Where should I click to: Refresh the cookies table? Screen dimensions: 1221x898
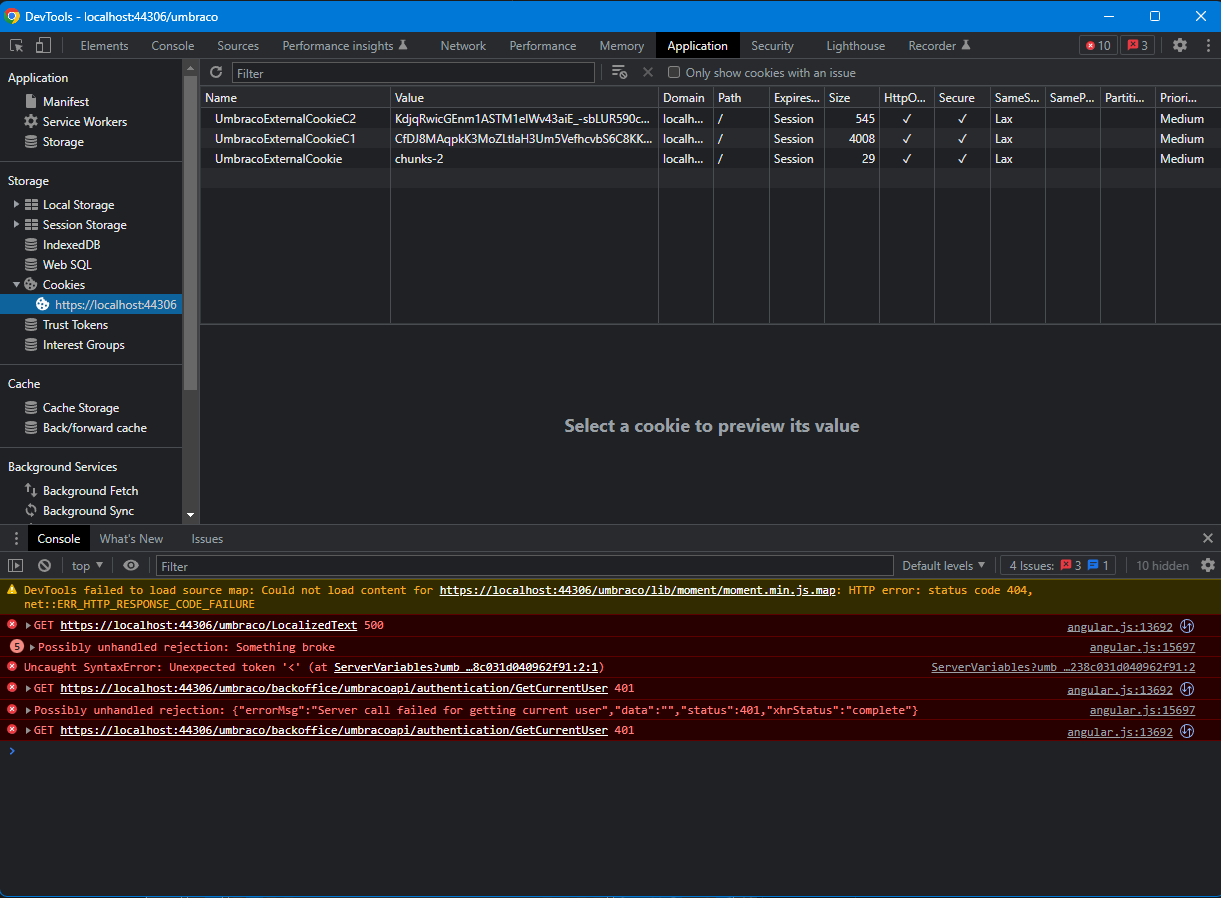(x=216, y=72)
